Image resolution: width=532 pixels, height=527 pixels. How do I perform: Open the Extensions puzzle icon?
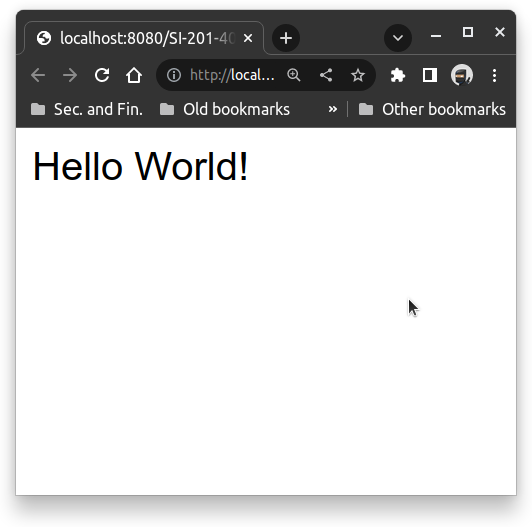(398, 75)
